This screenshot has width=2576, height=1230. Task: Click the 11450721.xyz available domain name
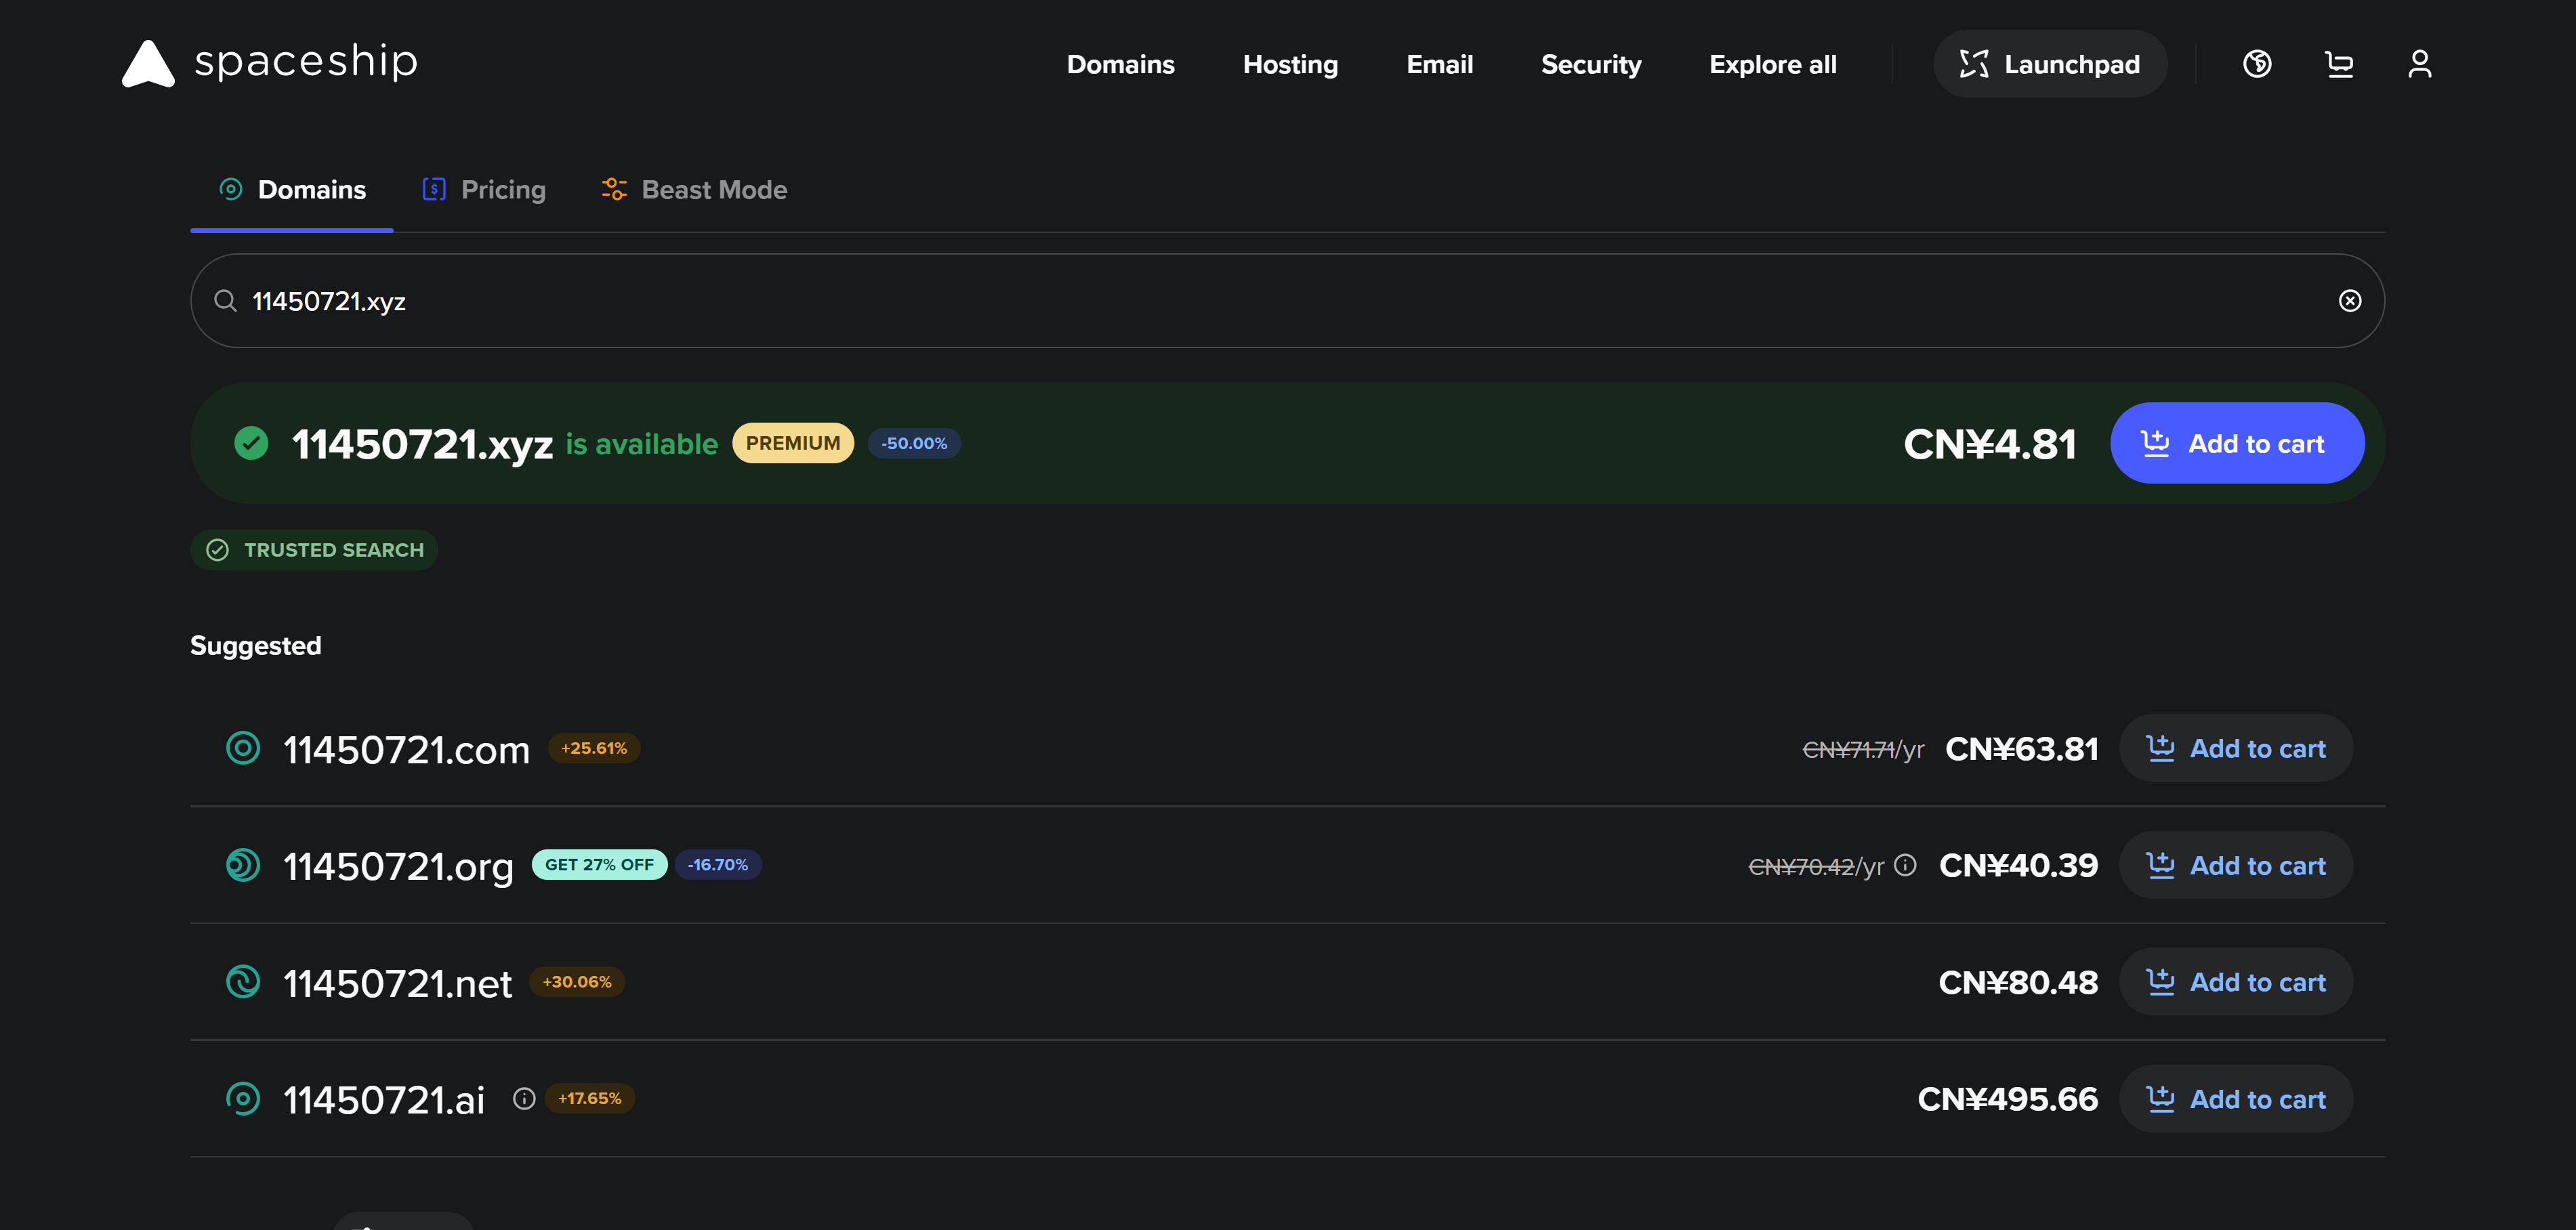(422, 445)
